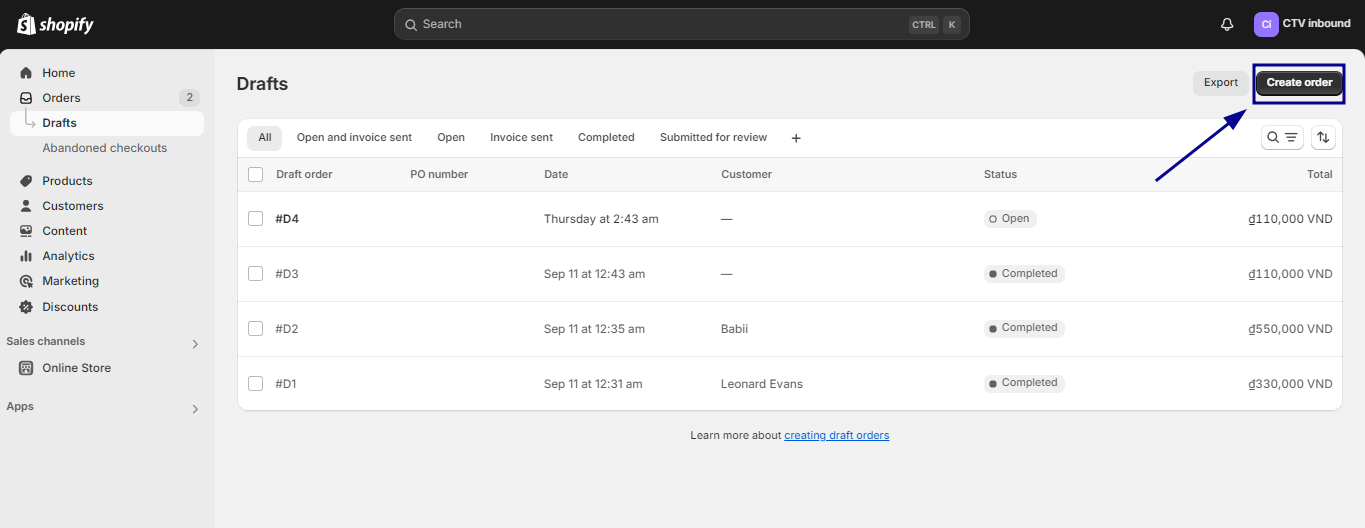Switch to Open and invoice sent tab
Screen dimensions: 1365x528
tap(354, 138)
